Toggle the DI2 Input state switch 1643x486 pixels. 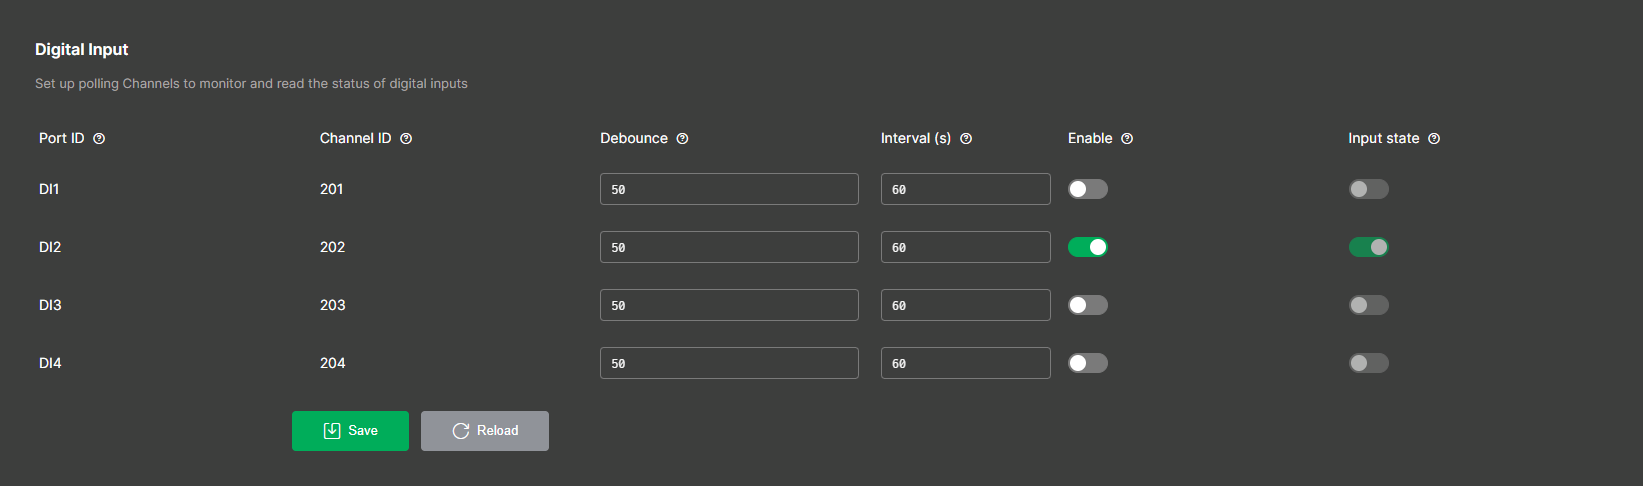(x=1368, y=247)
